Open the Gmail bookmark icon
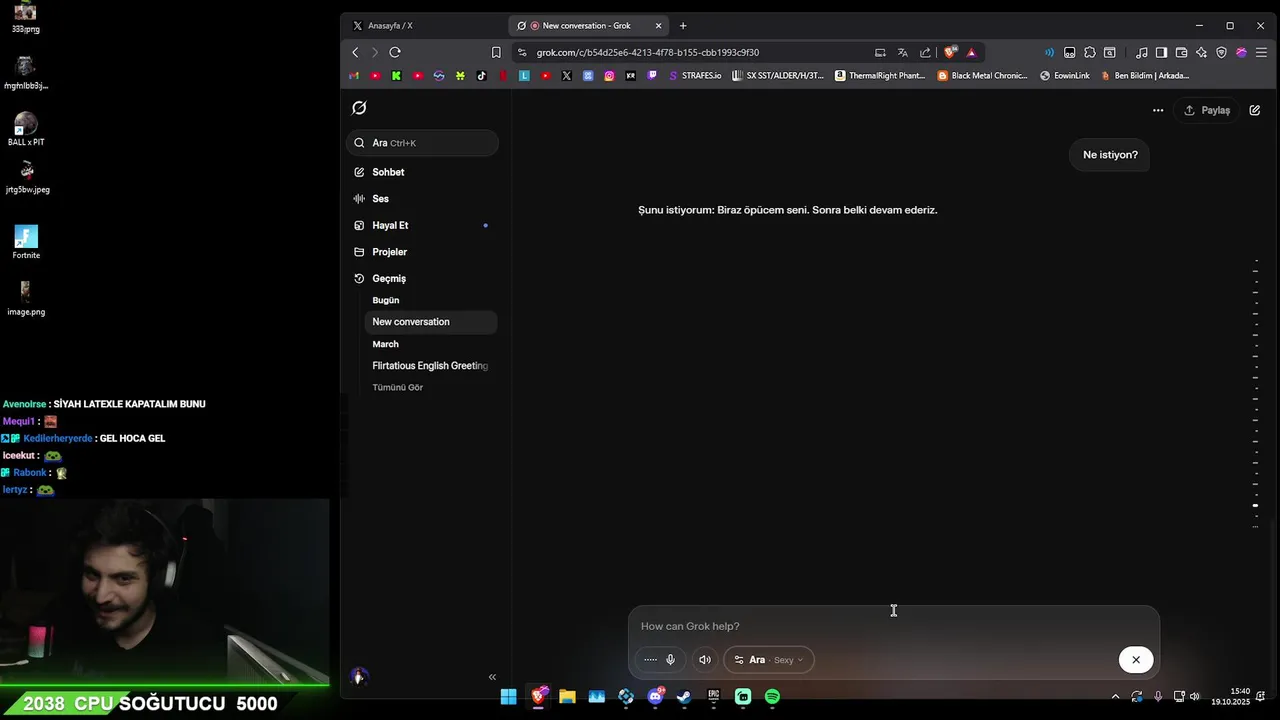This screenshot has height=720, width=1280. click(354, 75)
